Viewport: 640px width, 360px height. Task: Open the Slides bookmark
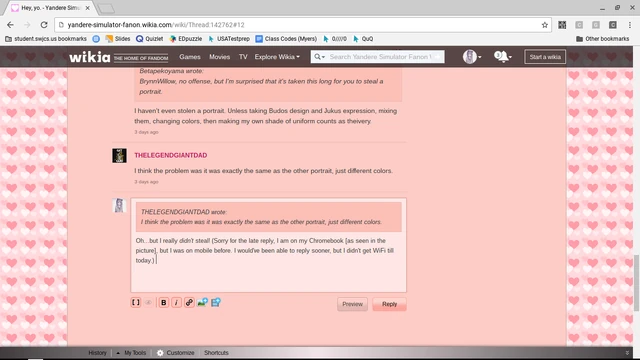[x=118, y=39]
